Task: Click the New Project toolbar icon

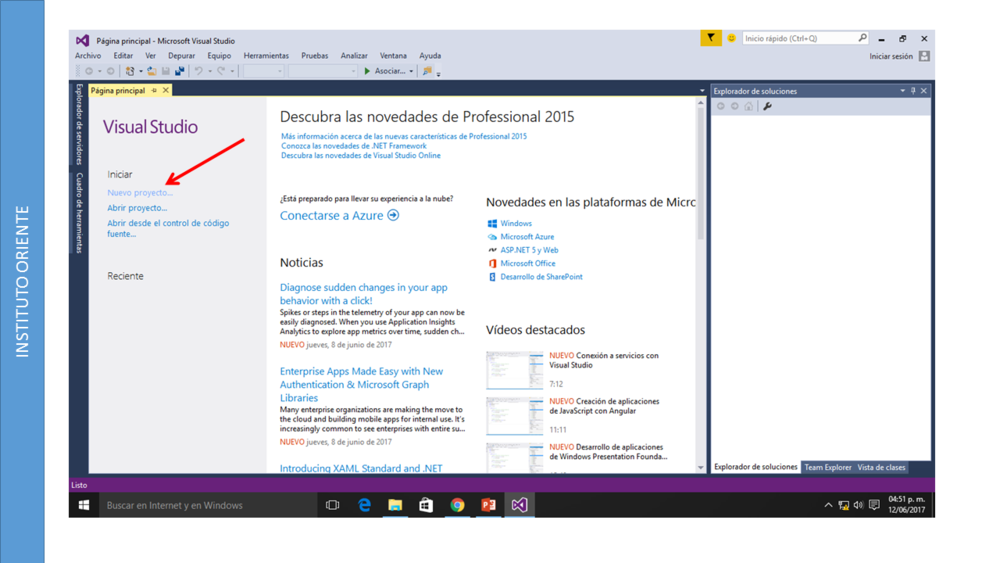Action: (x=130, y=71)
